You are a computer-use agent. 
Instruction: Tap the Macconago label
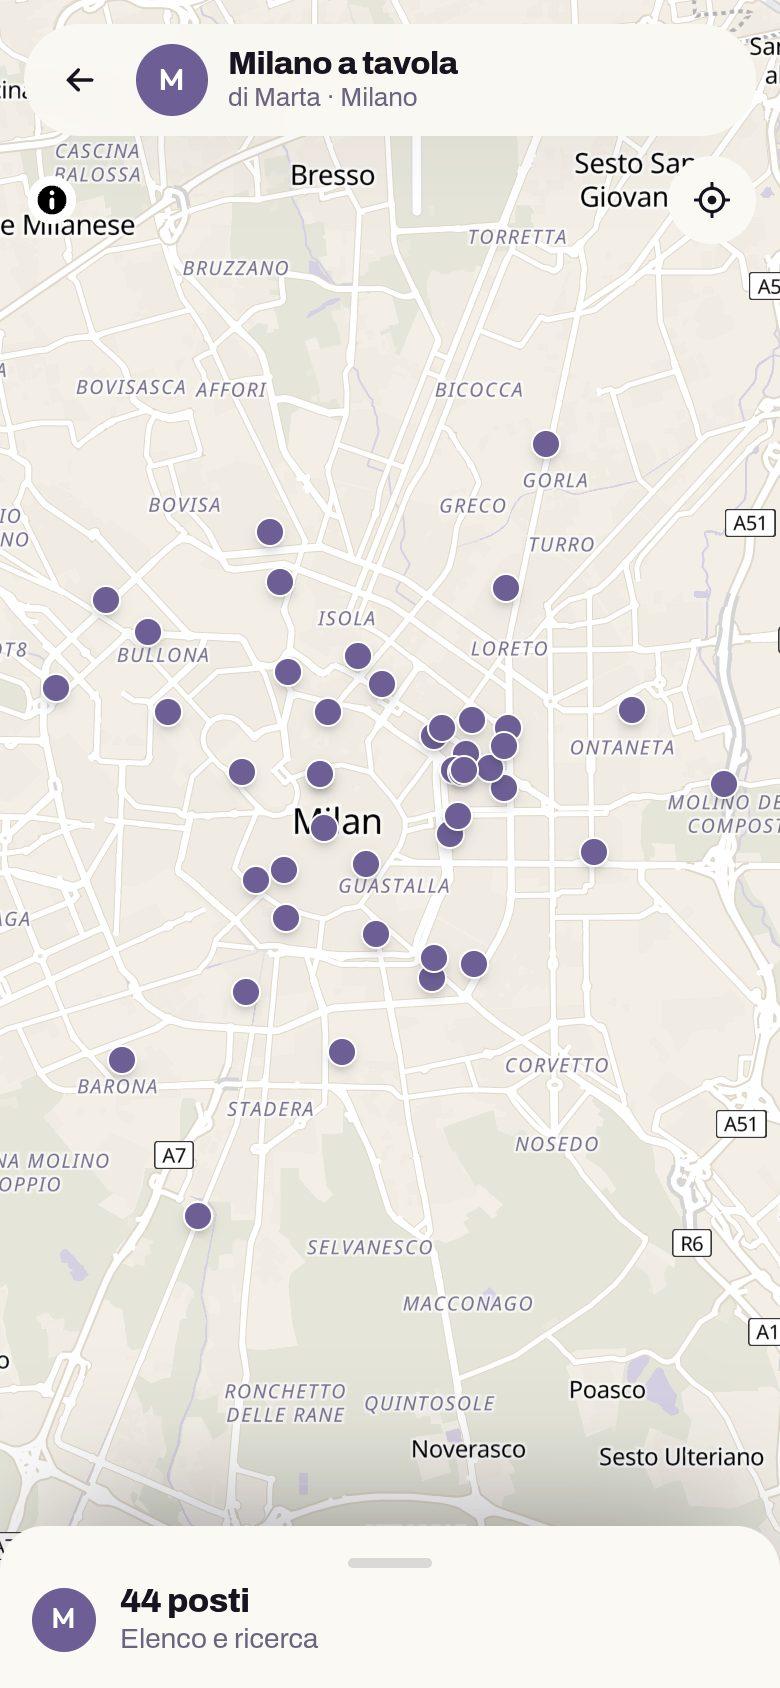click(x=468, y=1303)
